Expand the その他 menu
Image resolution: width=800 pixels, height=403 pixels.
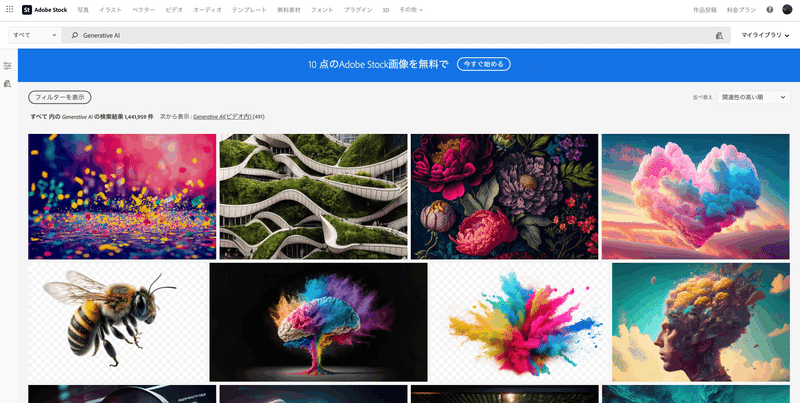click(411, 10)
